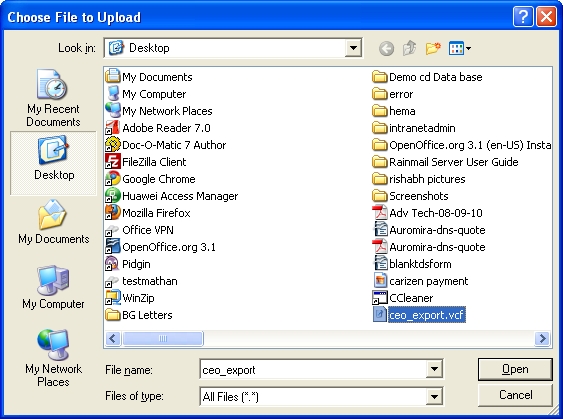Select My Computer in the places bar
The height and width of the screenshot is (419, 563).
[x=53, y=287]
